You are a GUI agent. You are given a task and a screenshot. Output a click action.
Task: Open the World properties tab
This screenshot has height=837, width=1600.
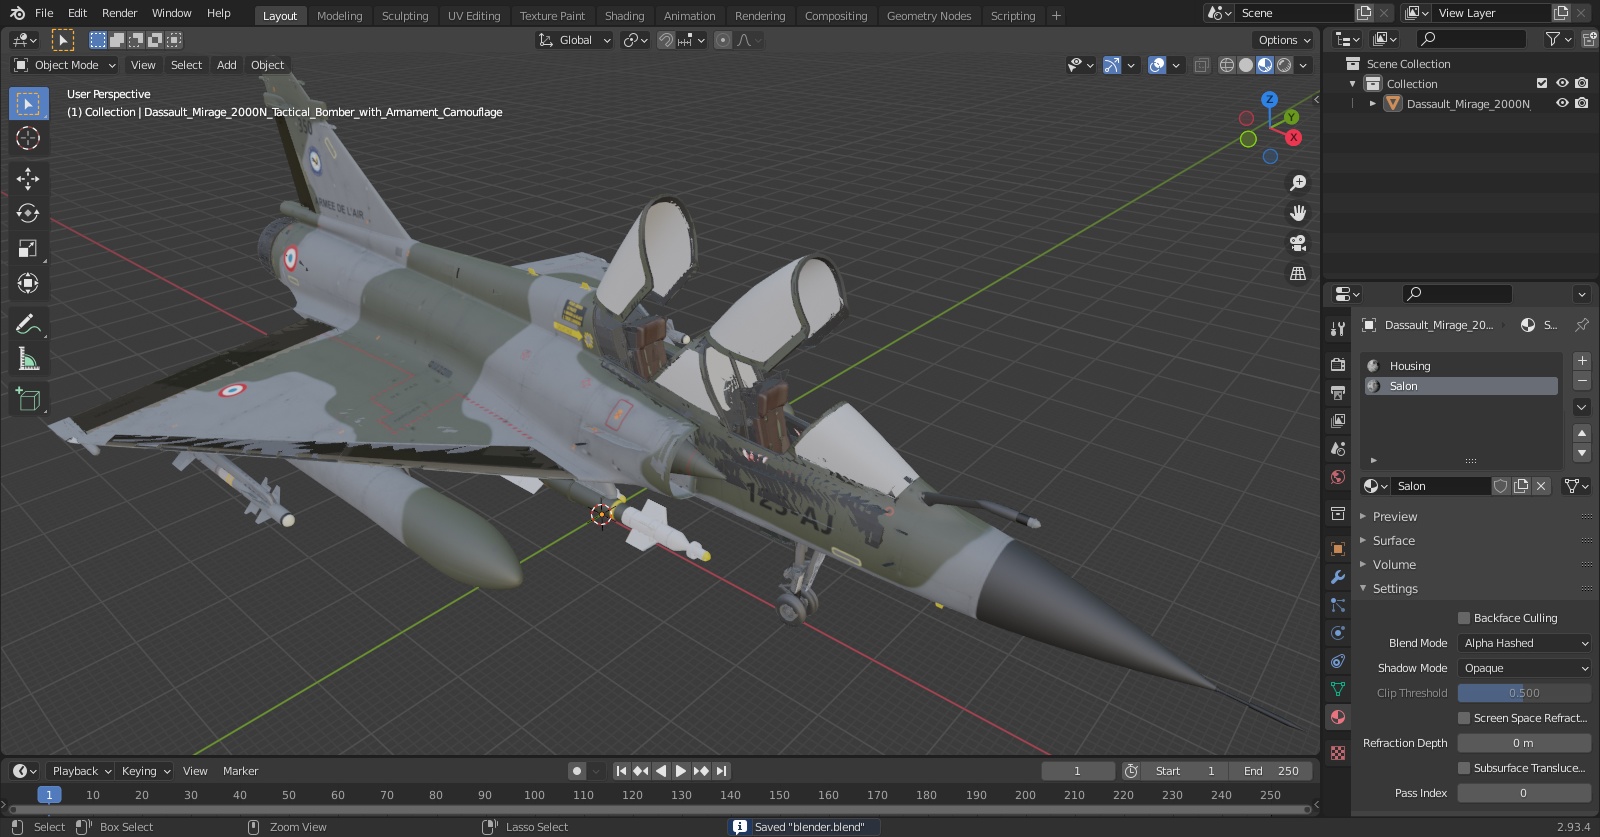(1338, 477)
